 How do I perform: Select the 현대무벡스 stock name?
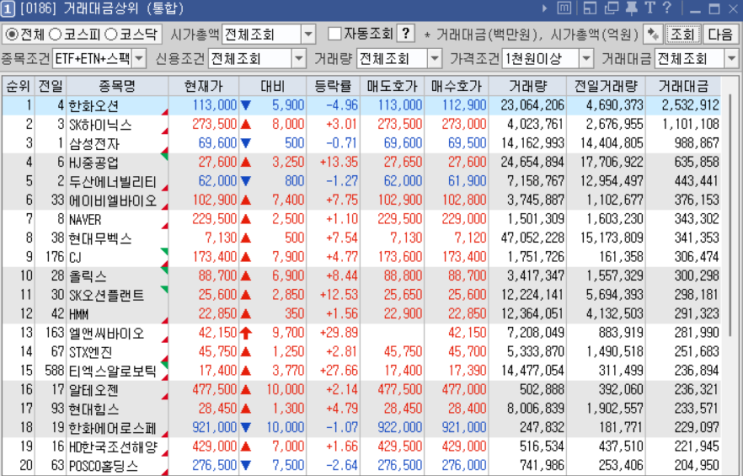[x=100, y=238]
